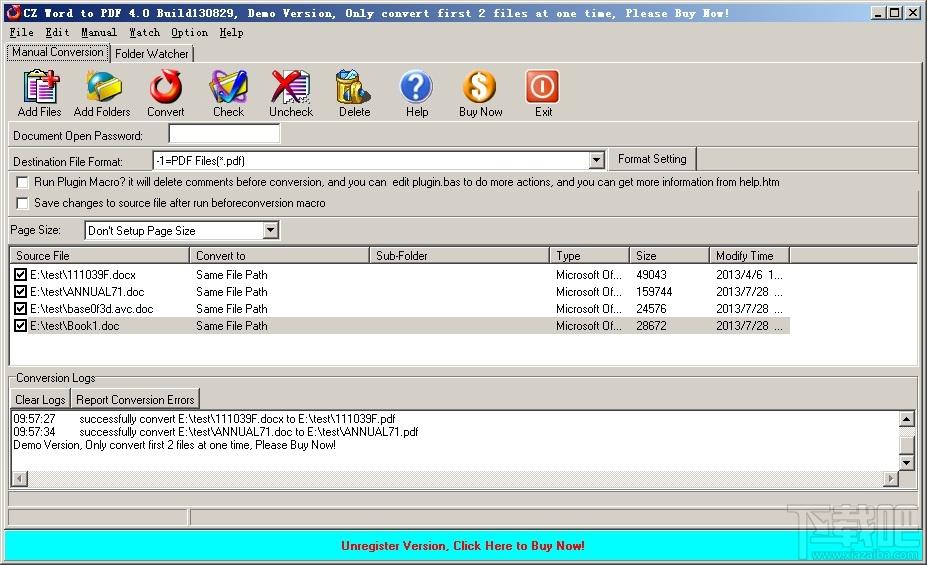The image size is (927, 565).
Task: Click log horizontal scrollbar right arrow
Action: point(890,478)
